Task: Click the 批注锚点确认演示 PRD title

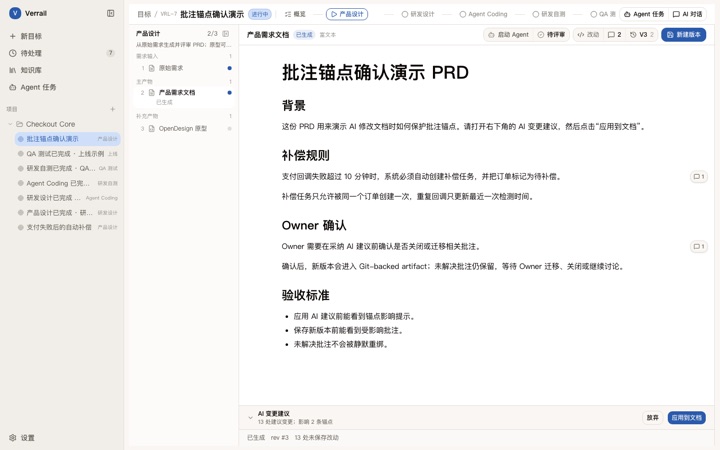Action: click(x=375, y=73)
